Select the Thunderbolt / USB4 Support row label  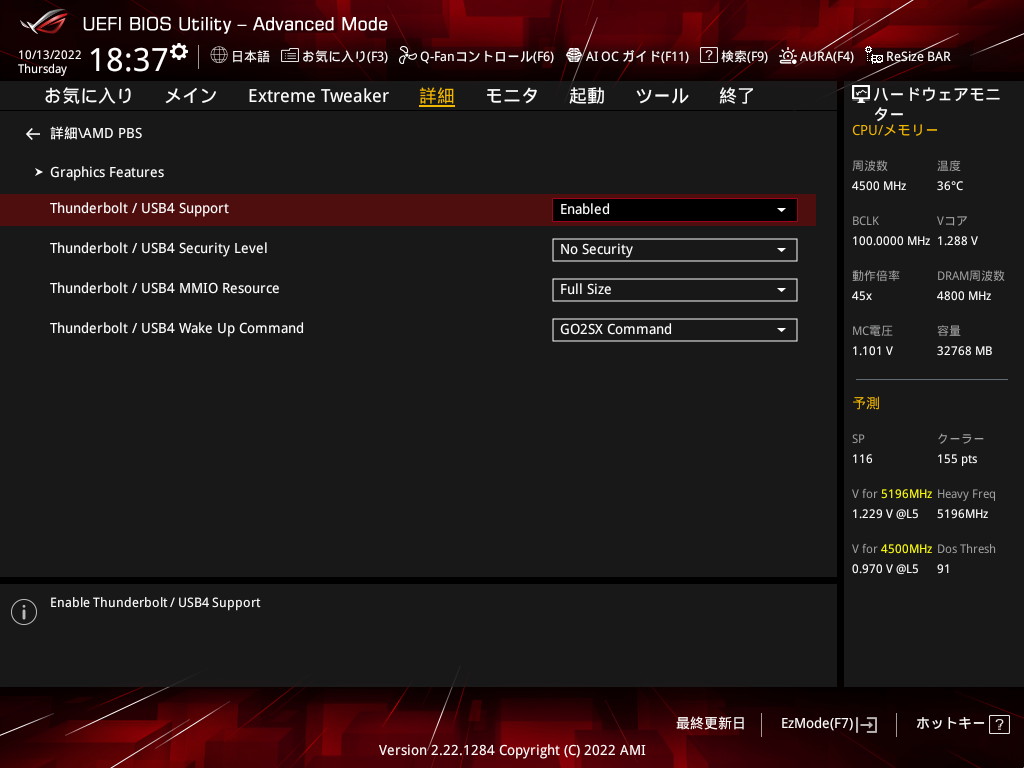pos(139,209)
